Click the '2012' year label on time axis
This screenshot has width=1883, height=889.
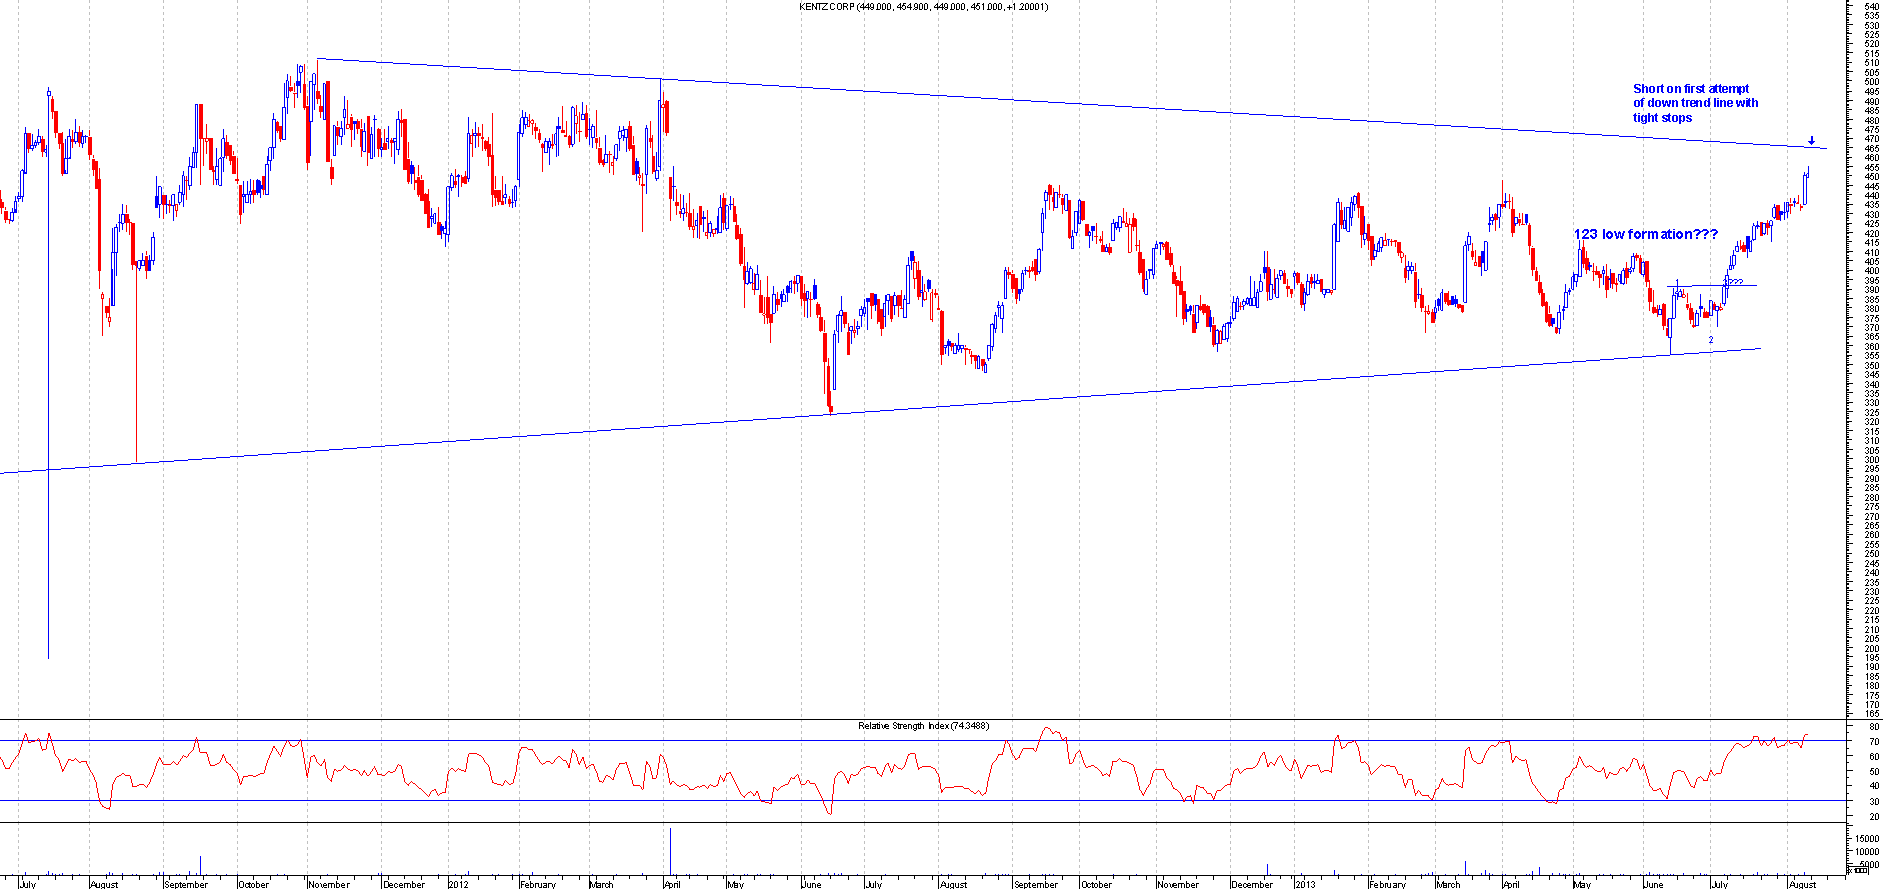click(458, 884)
